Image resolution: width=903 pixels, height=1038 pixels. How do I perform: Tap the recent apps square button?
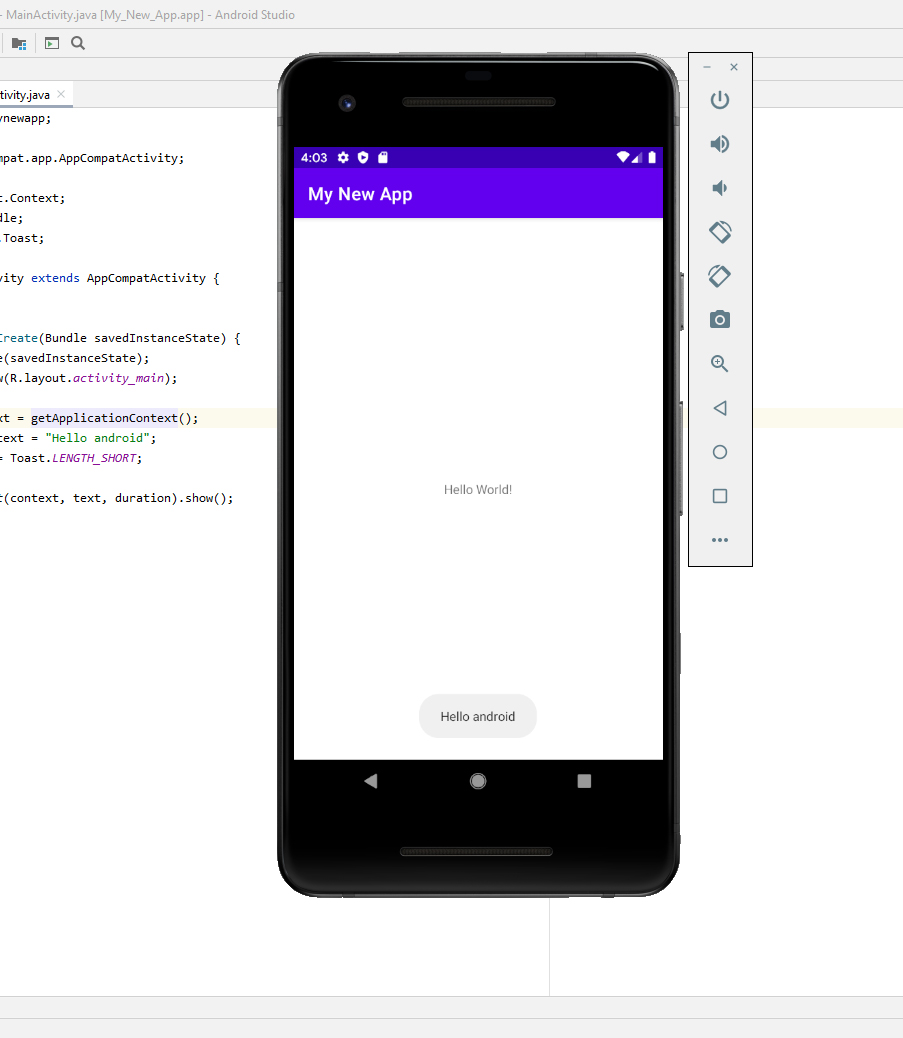click(x=583, y=781)
